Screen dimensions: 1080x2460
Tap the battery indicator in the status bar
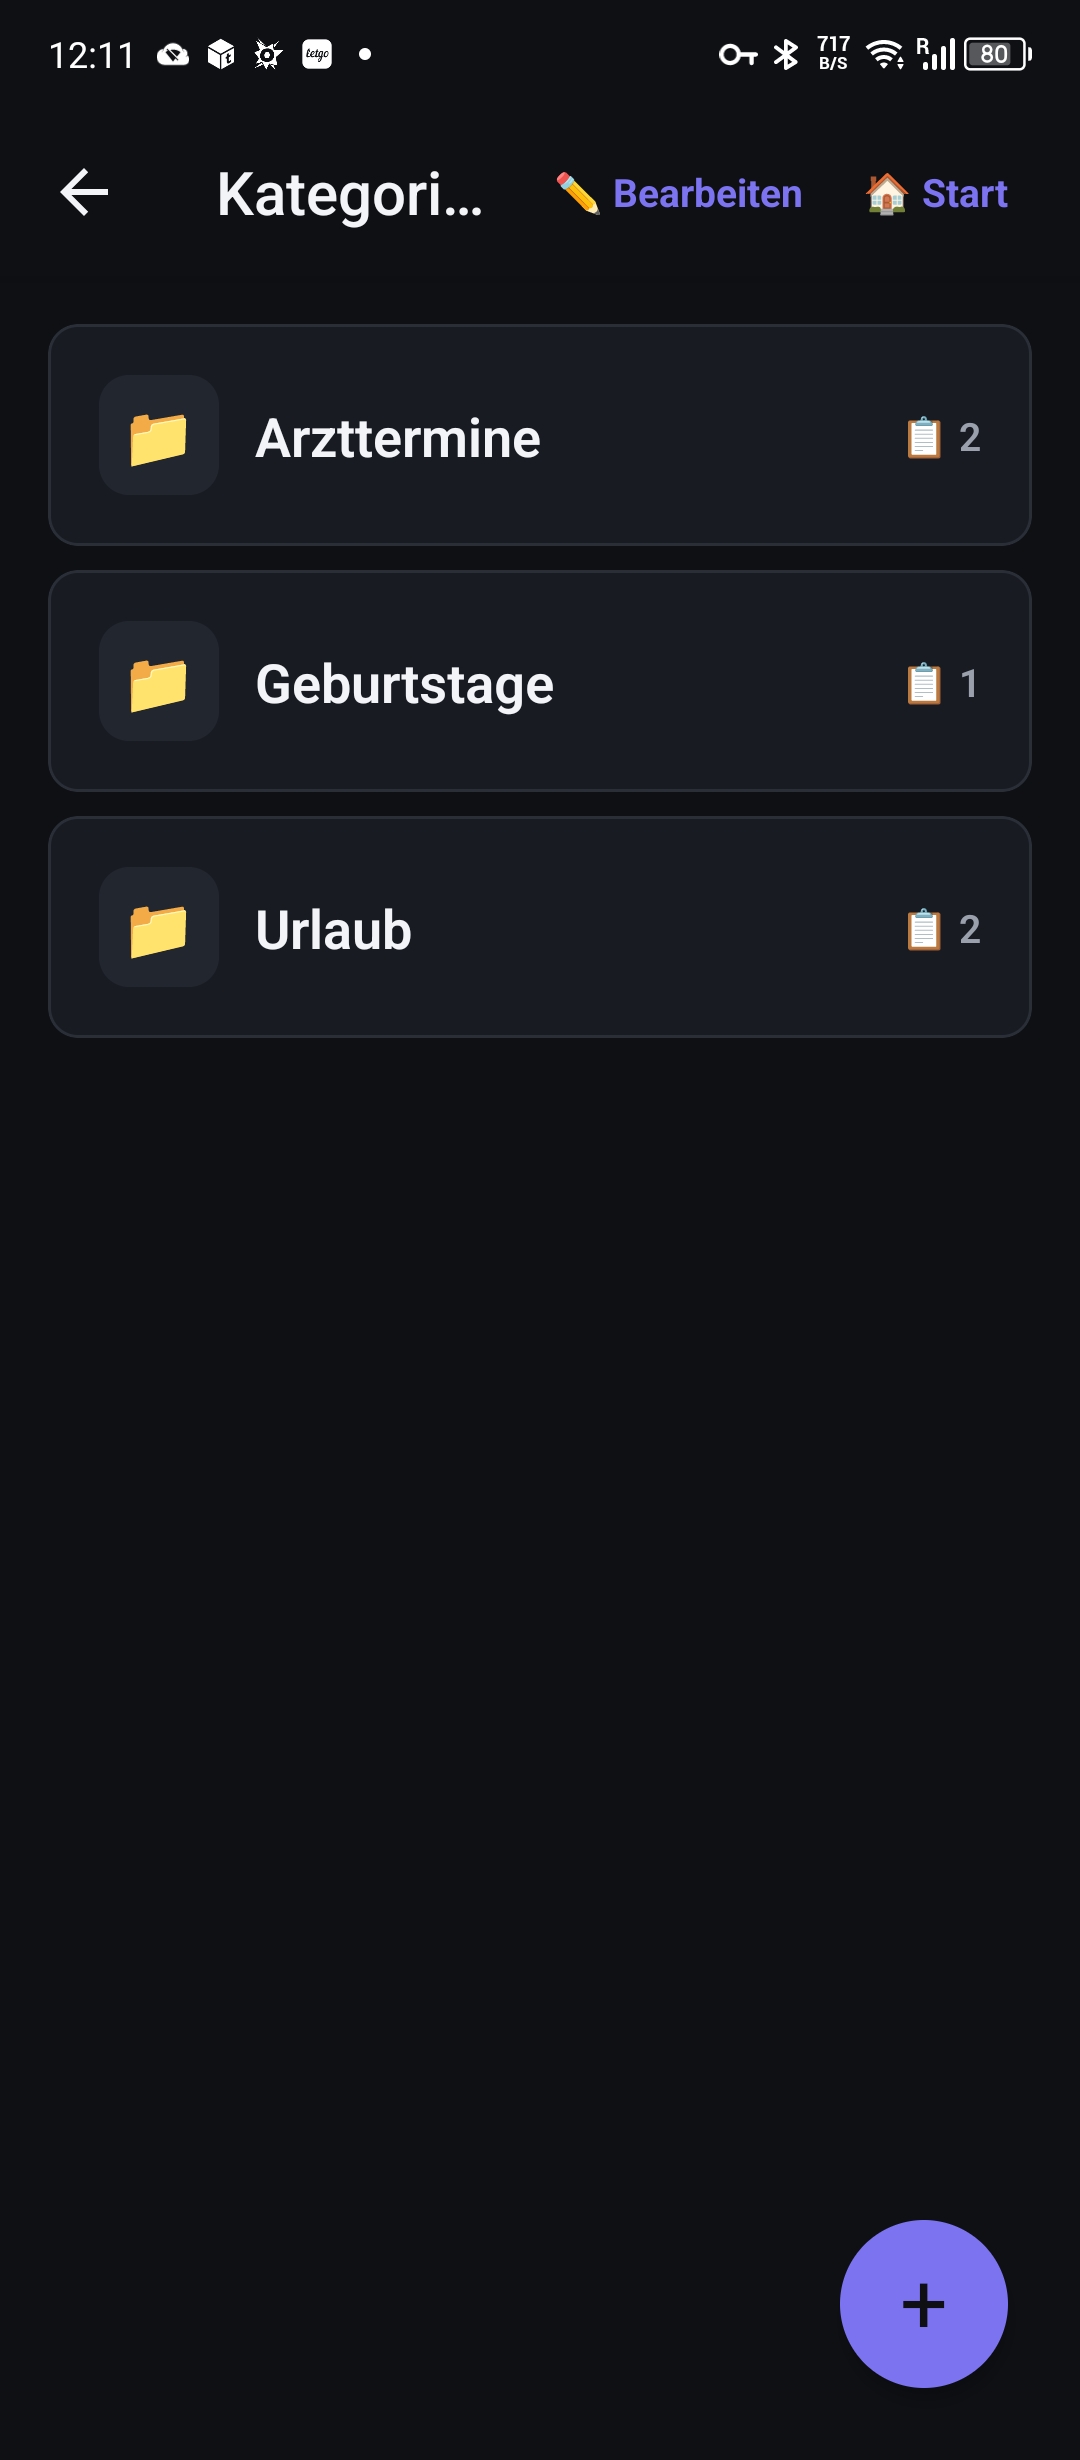click(x=994, y=55)
